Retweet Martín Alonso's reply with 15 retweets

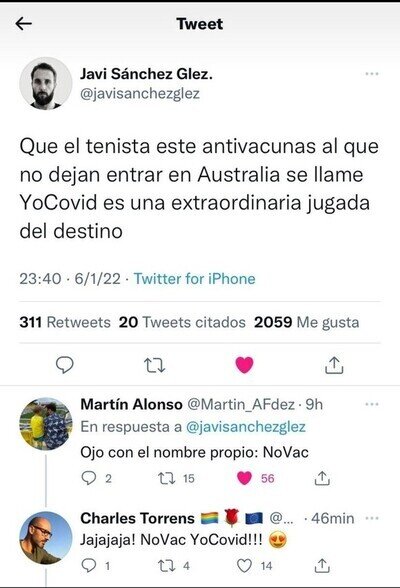[x=166, y=478]
